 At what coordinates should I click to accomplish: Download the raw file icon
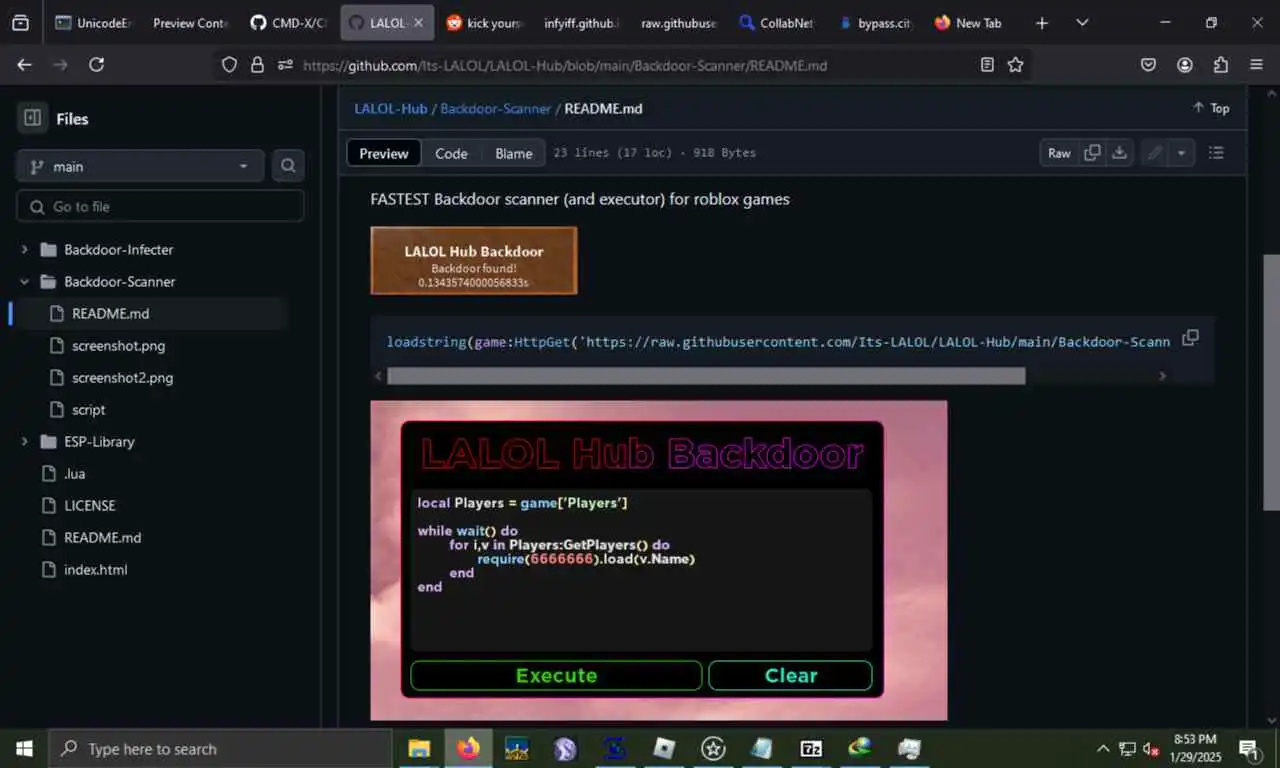[1119, 153]
